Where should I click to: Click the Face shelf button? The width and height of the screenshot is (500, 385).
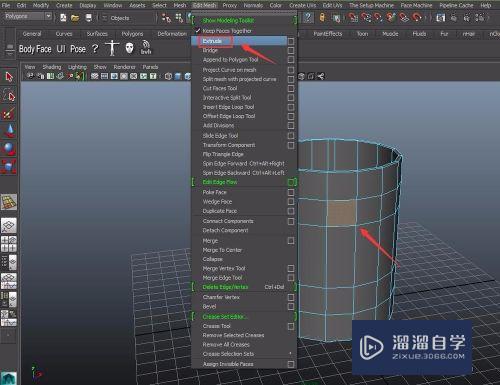(44, 49)
